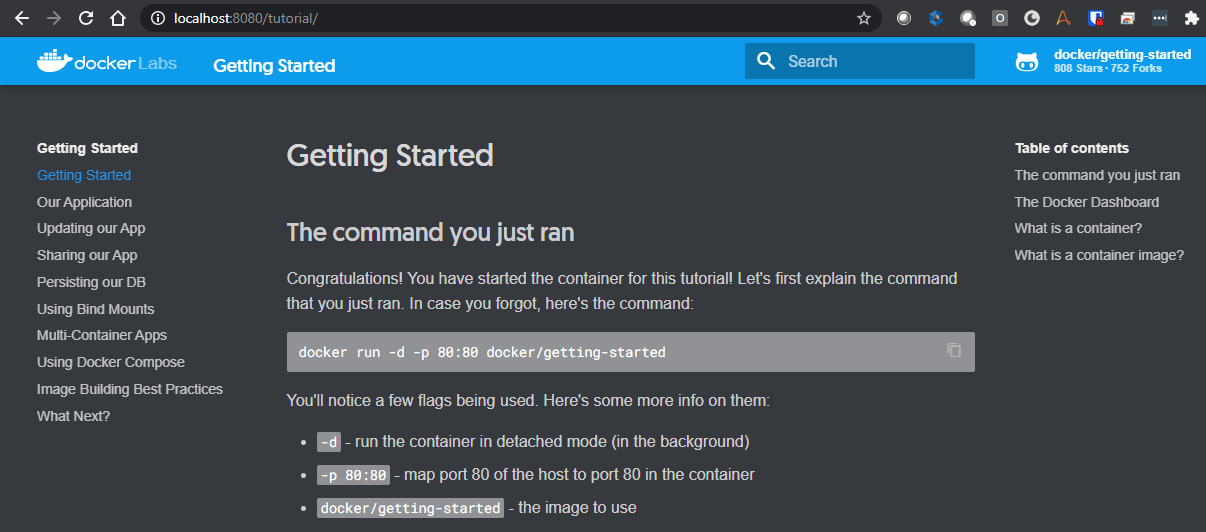Click 'The command you just ran' heading
This screenshot has width=1206, height=532.
(x=430, y=233)
